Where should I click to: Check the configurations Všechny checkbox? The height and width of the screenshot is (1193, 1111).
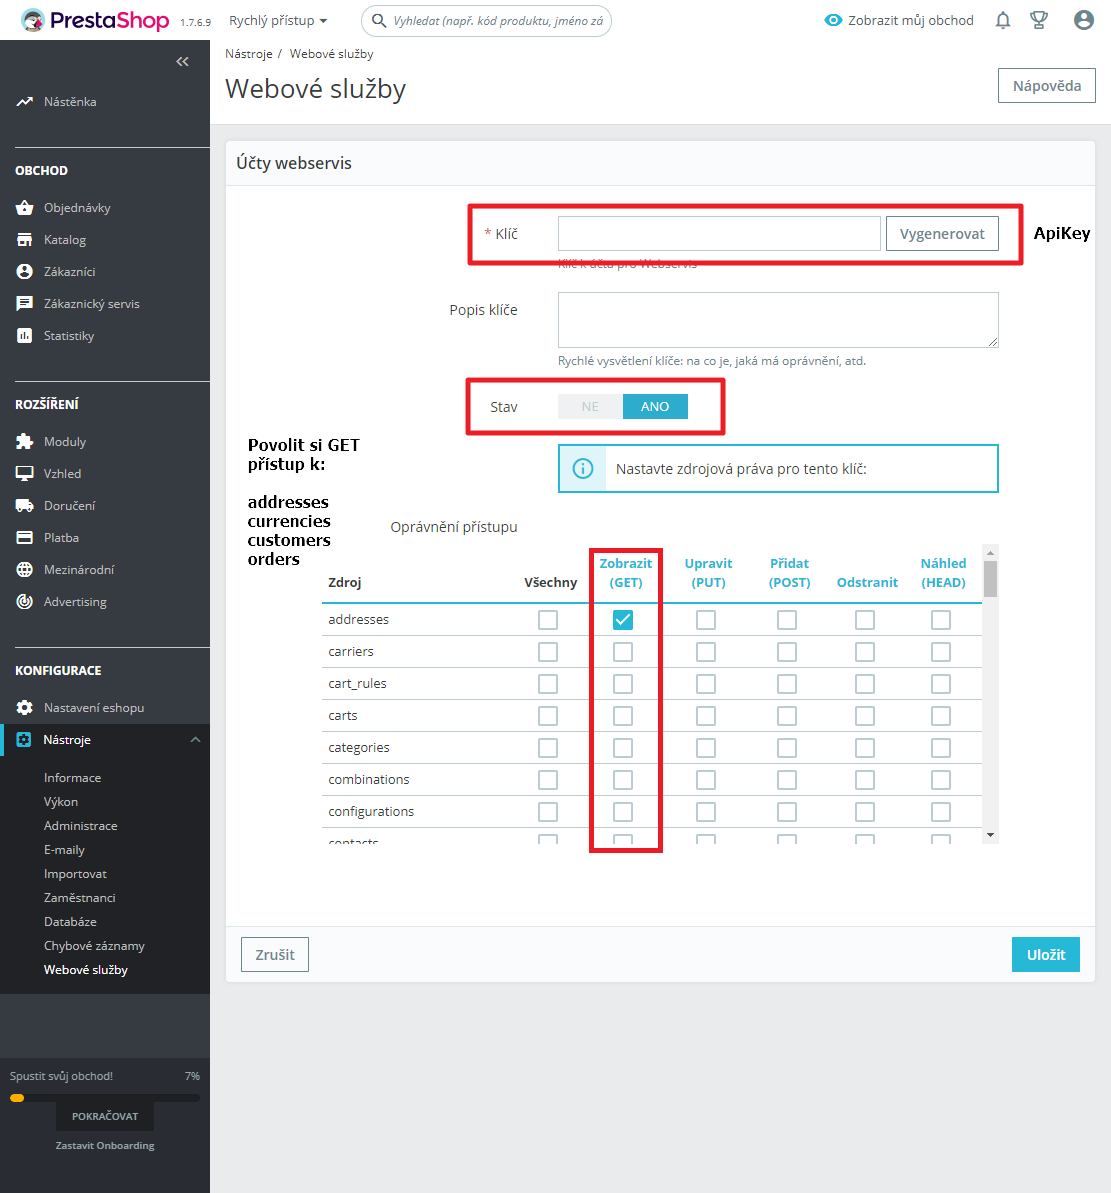pyautogui.click(x=548, y=811)
